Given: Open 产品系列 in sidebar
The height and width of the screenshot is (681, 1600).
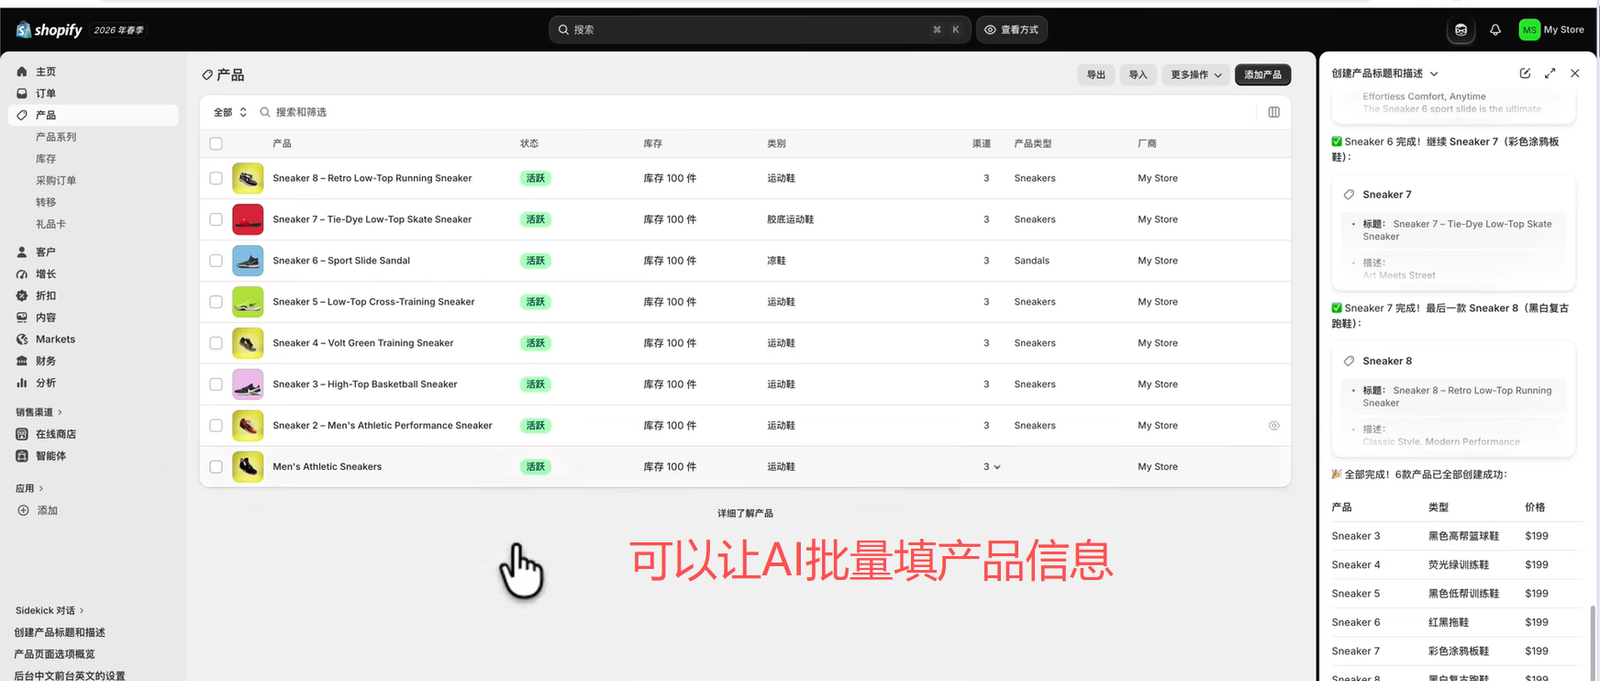Looking at the screenshot, I should point(56,137).
